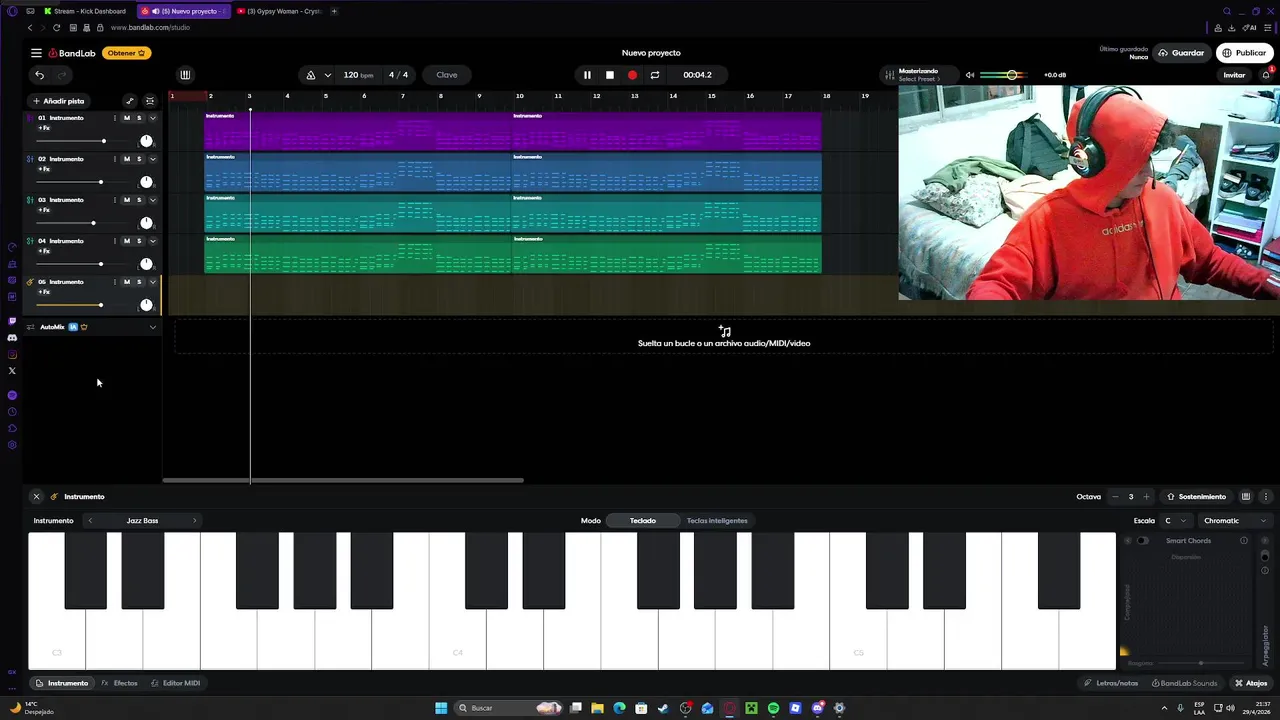Image resolution: width=1280 pixels, height=720 pixels.
Task: Select the purple track 01 MIDI region
Action: click(x=358, y=131)
